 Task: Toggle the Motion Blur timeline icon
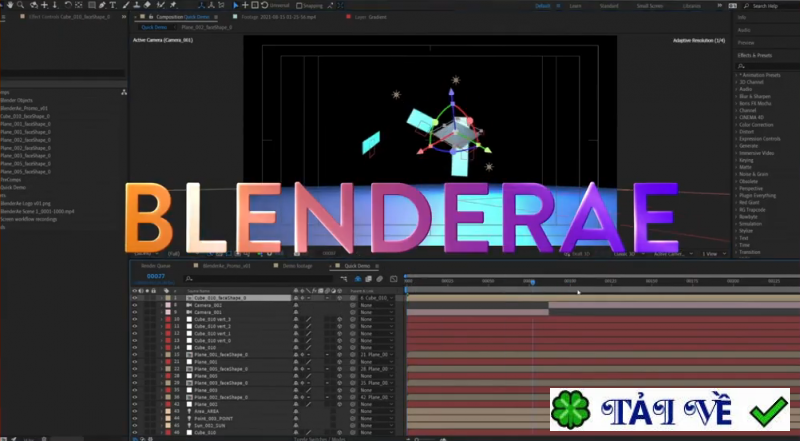coord(380,279)
